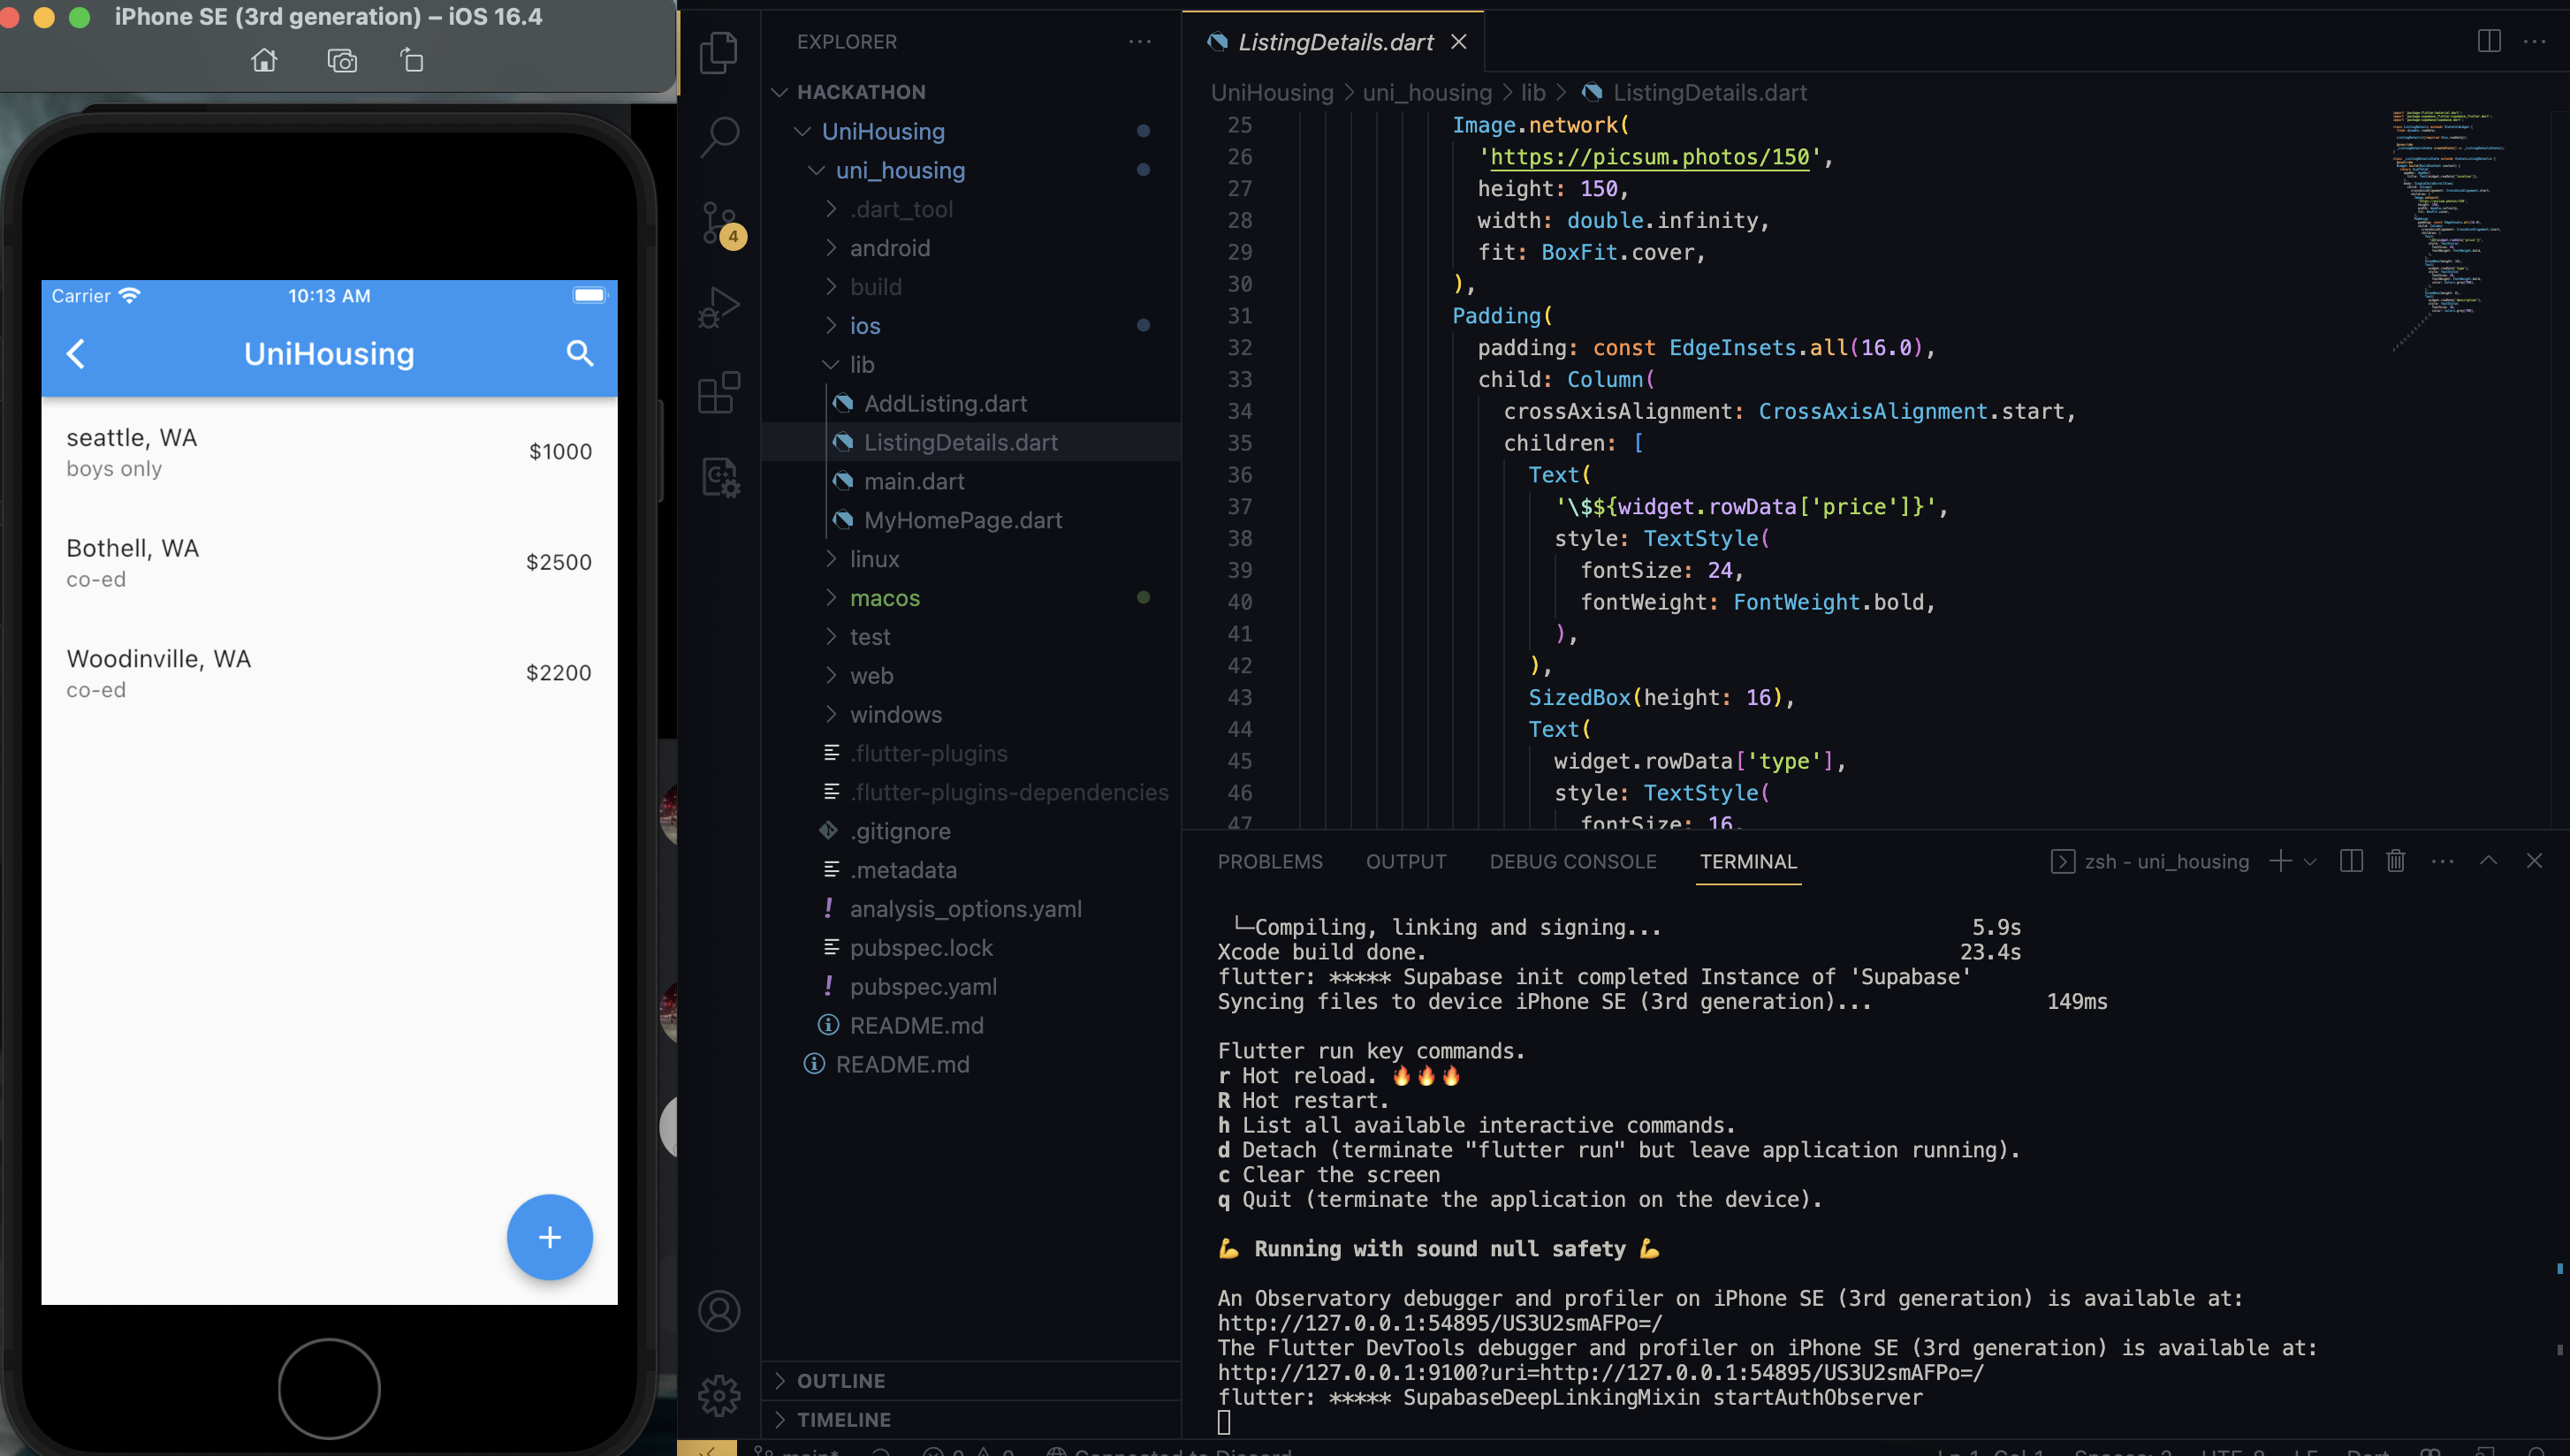Viewport: 2570px width, 1456px height.
Task: Collapse the lib folder
Action: [861, 365]
